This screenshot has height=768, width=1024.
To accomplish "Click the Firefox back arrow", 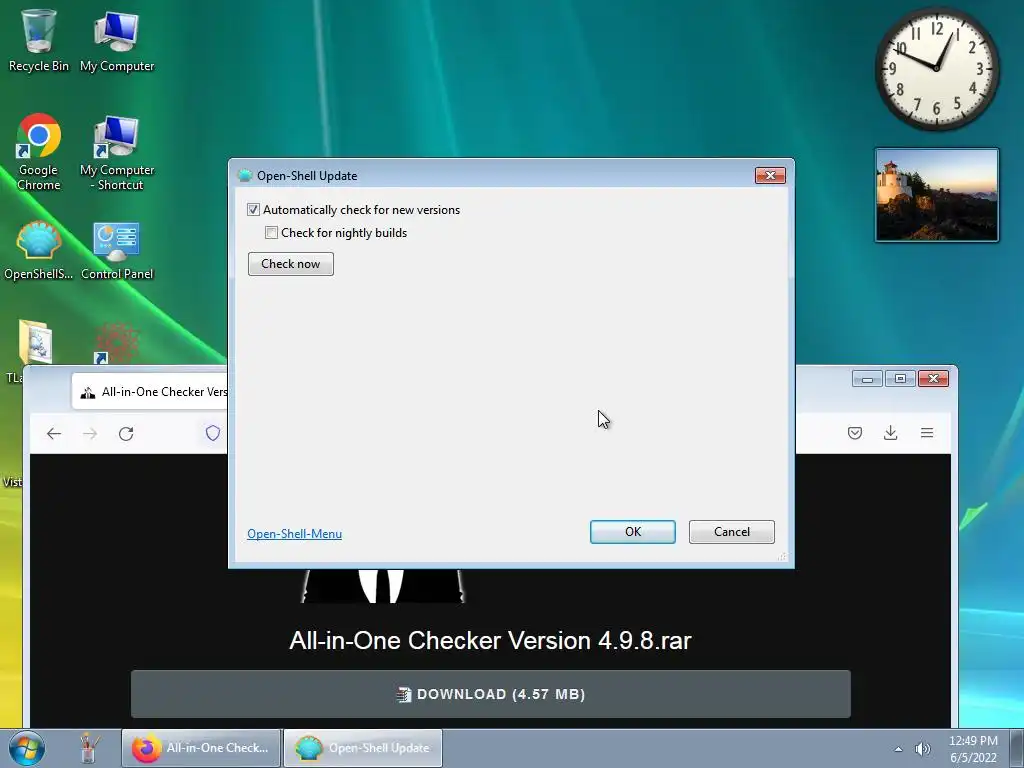I will tap(54, 434).
